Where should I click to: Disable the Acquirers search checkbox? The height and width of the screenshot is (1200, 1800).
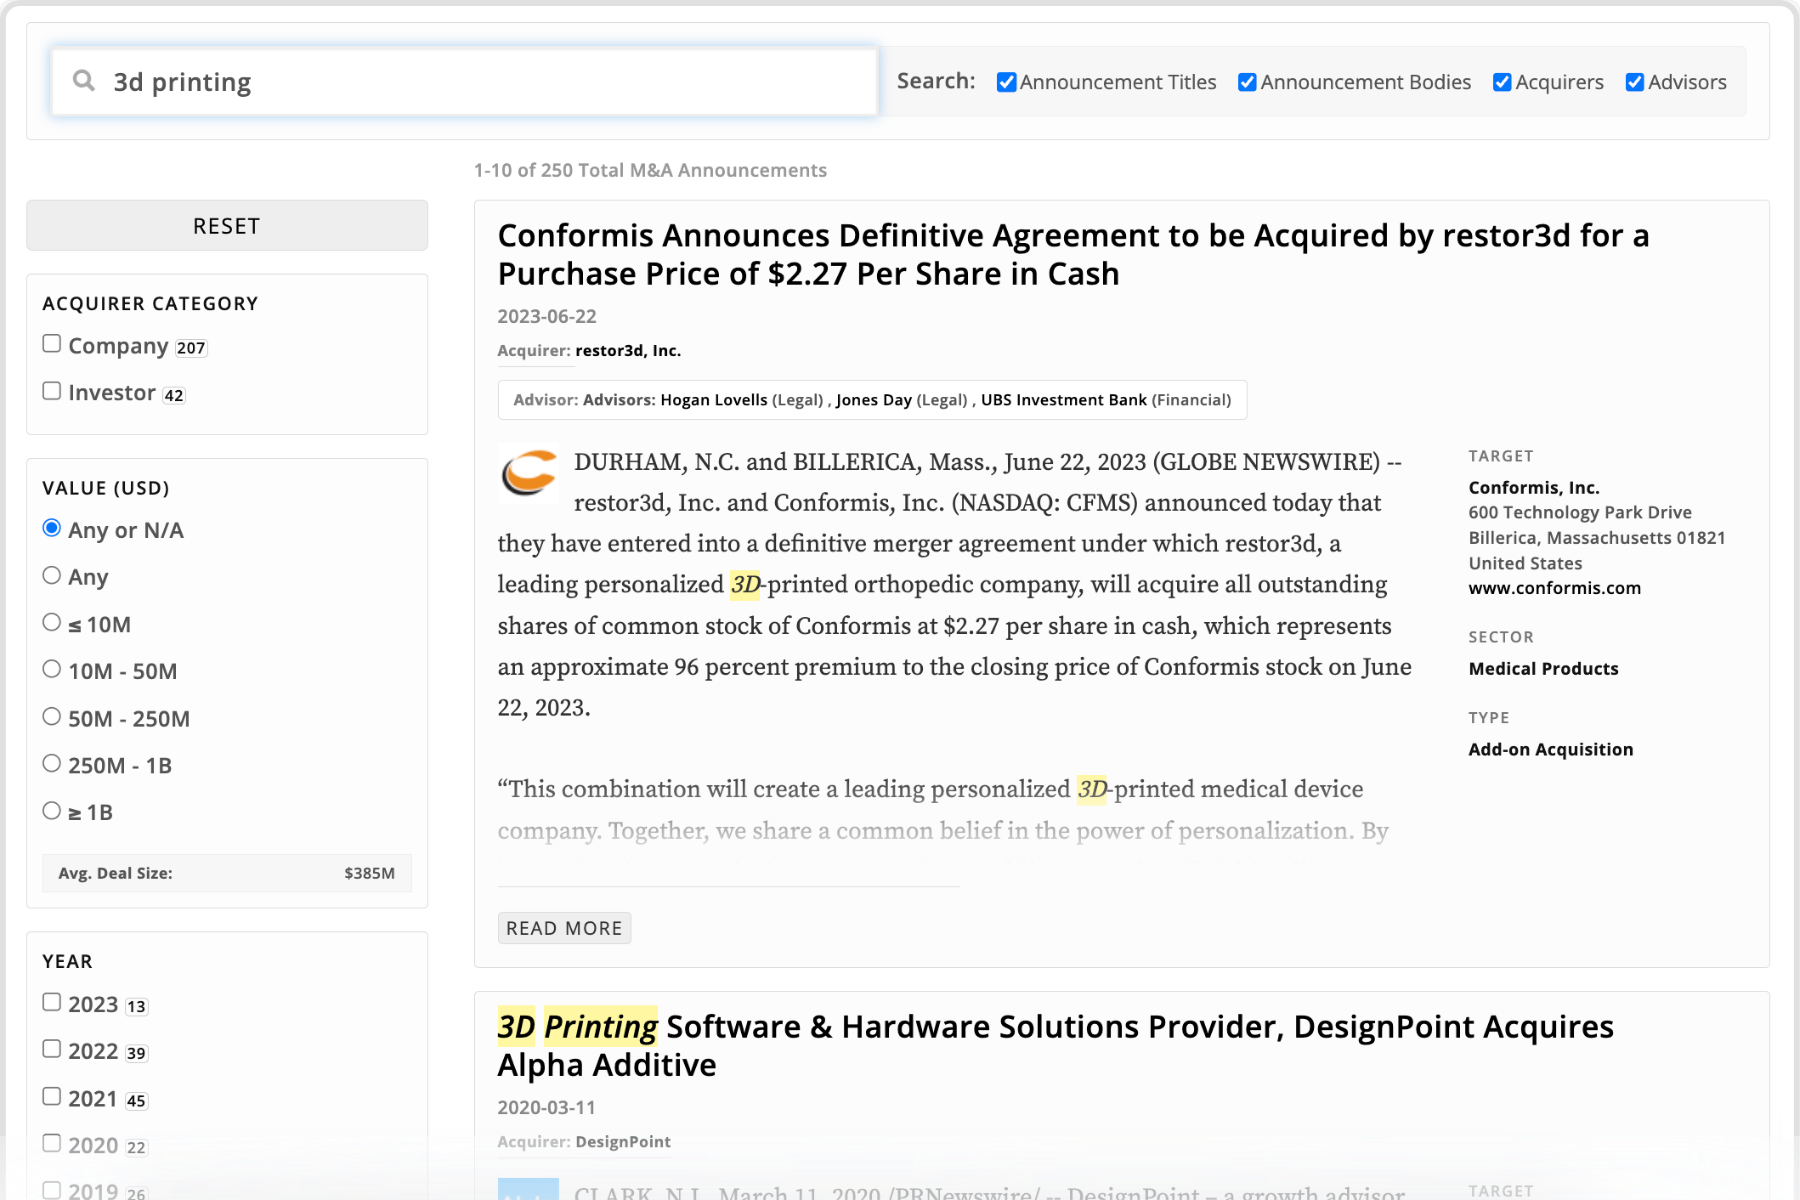(x=1502, y=83)
